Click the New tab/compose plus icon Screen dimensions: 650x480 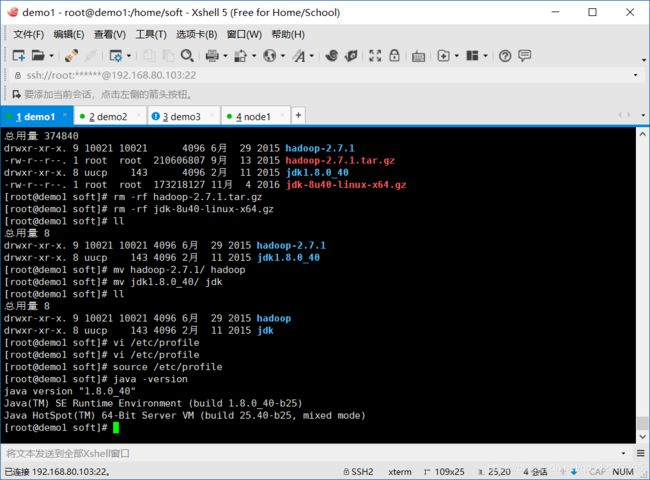pyautogui.click(x=444, y=56)
